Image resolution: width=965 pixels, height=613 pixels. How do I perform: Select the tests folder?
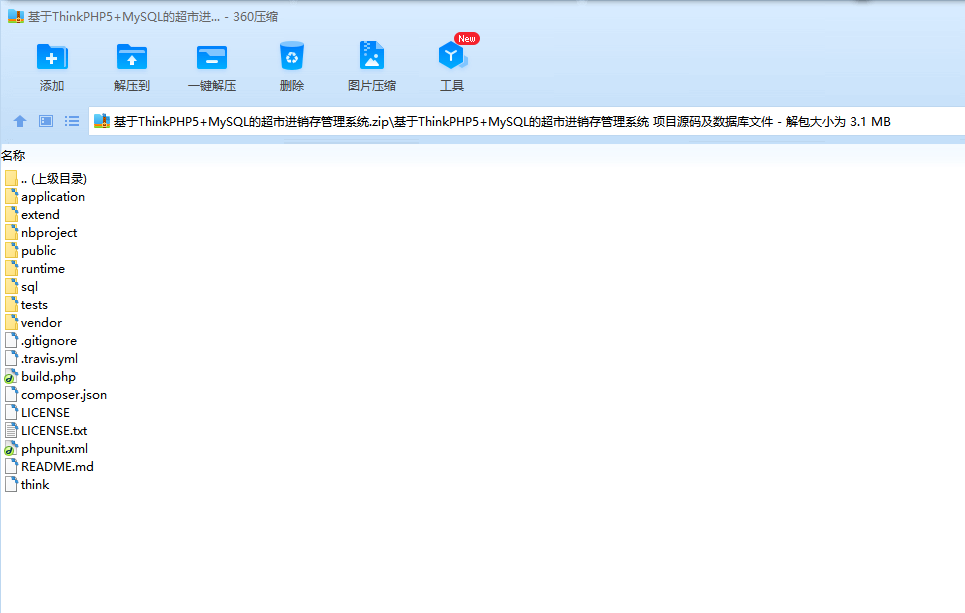pyautogui.click(x=26, y=305)
